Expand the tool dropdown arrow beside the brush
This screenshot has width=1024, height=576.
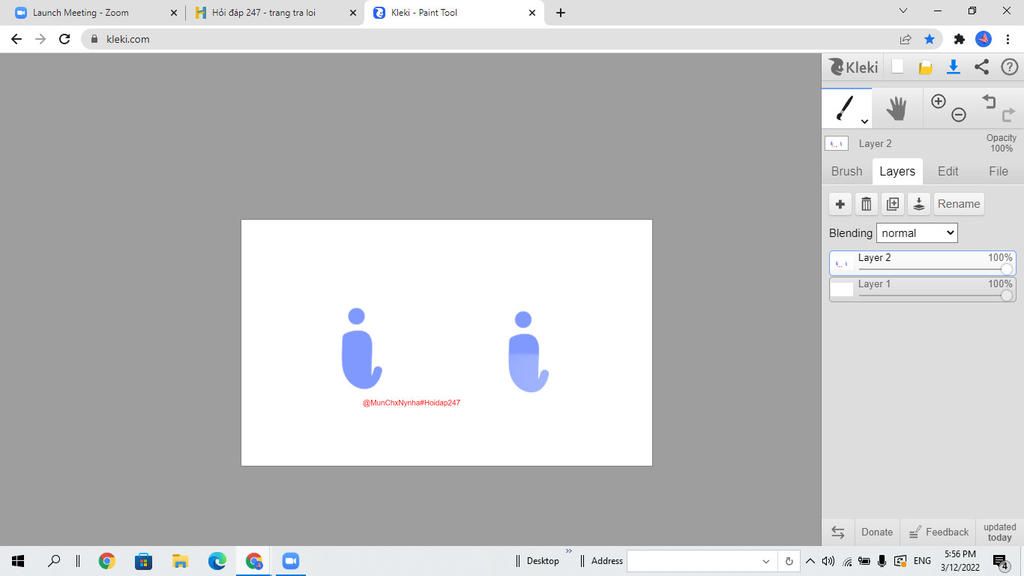tap(864, 121)
